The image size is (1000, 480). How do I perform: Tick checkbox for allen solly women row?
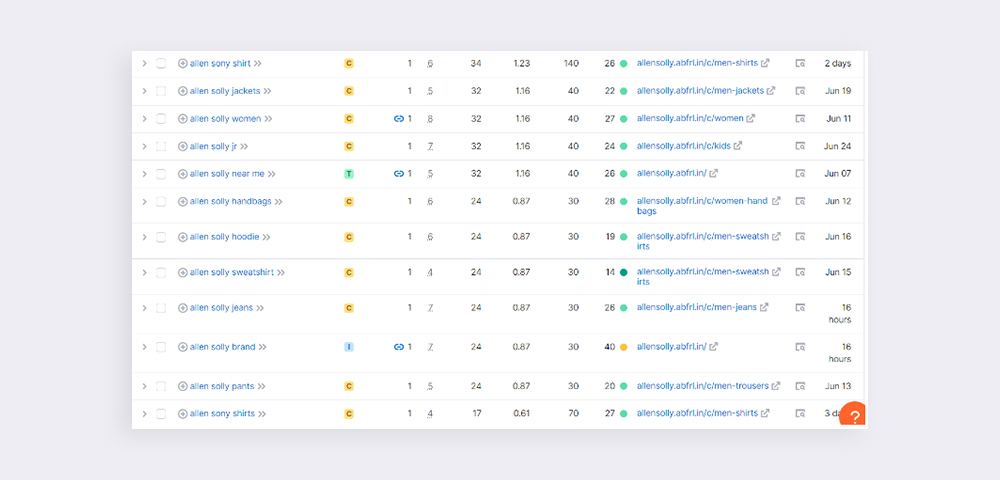(161, 119)
